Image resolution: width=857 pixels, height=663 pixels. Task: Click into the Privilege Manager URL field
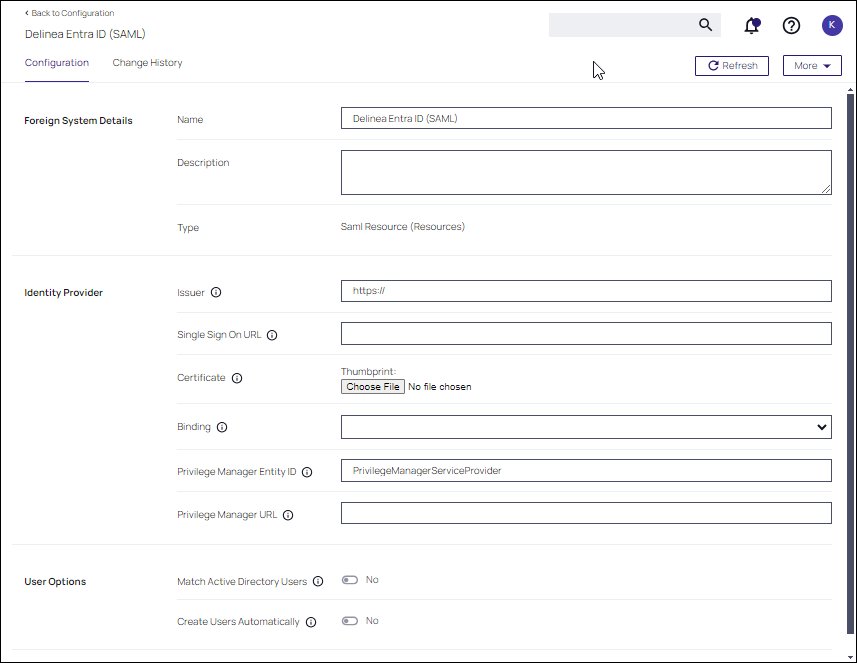[586, 513]
